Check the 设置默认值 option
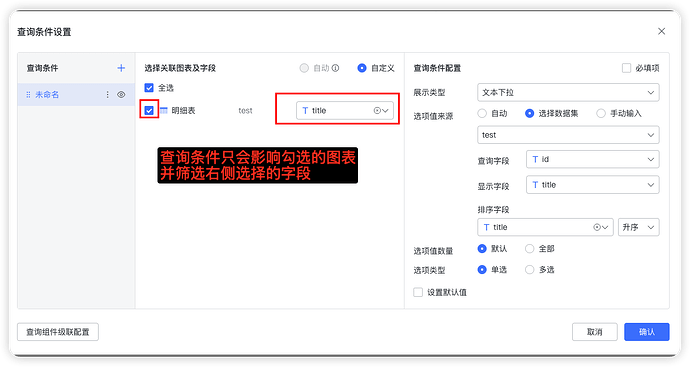 [418, 292]
